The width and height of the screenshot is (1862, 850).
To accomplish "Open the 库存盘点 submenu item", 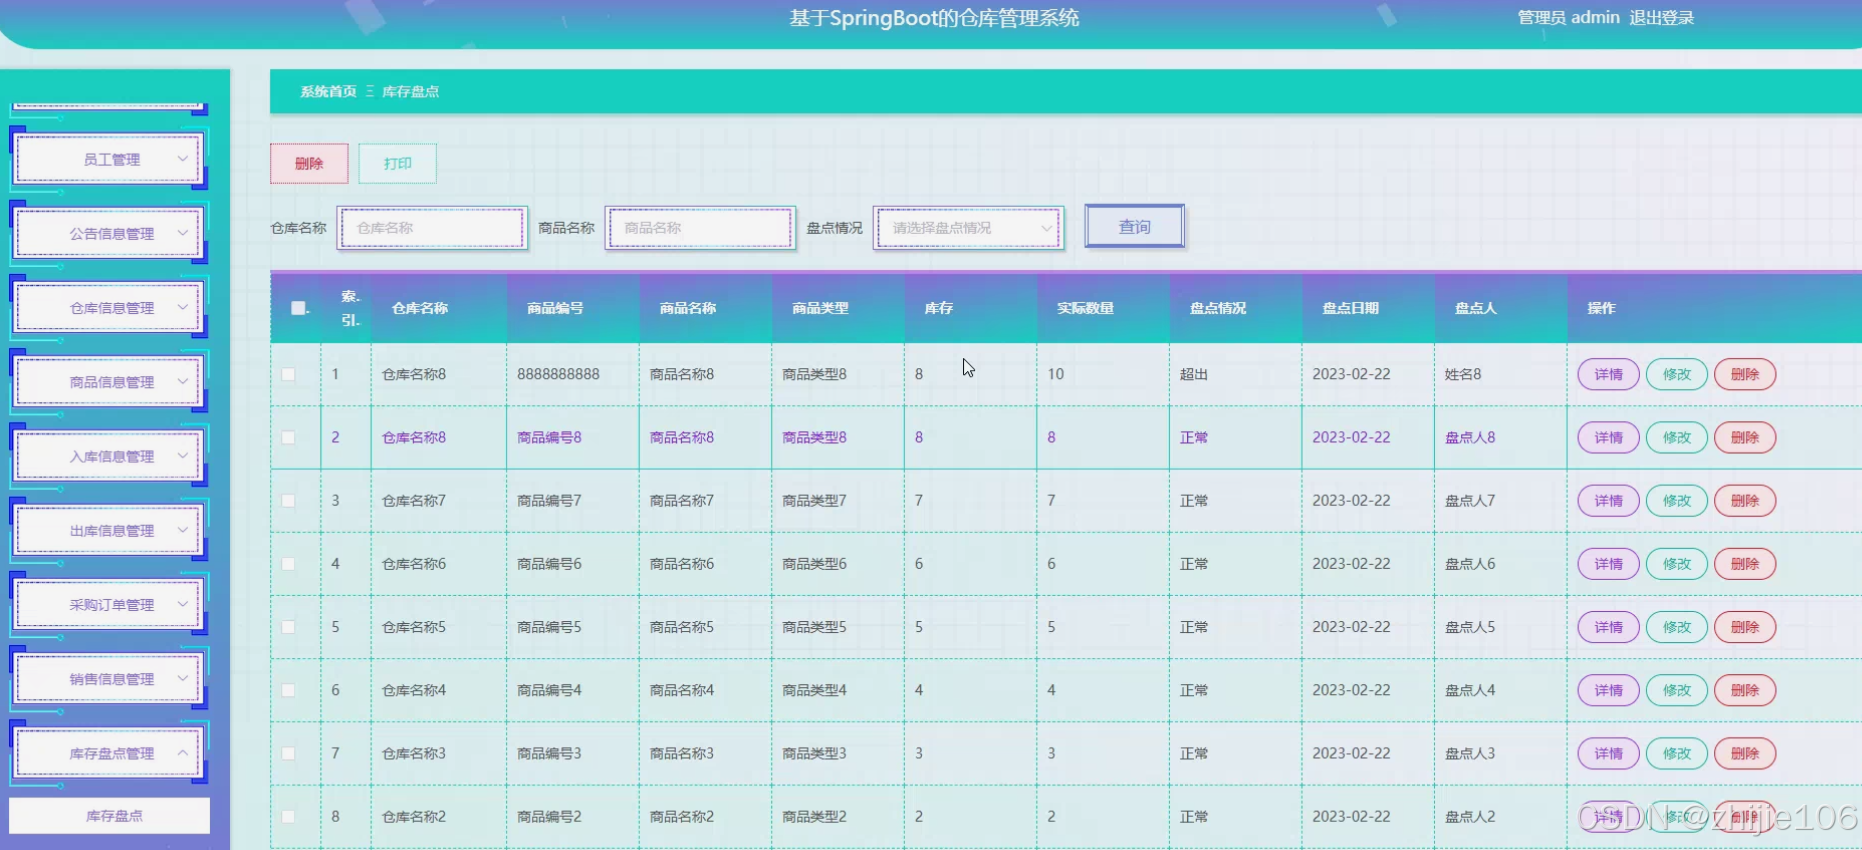I will click(110, 816).
